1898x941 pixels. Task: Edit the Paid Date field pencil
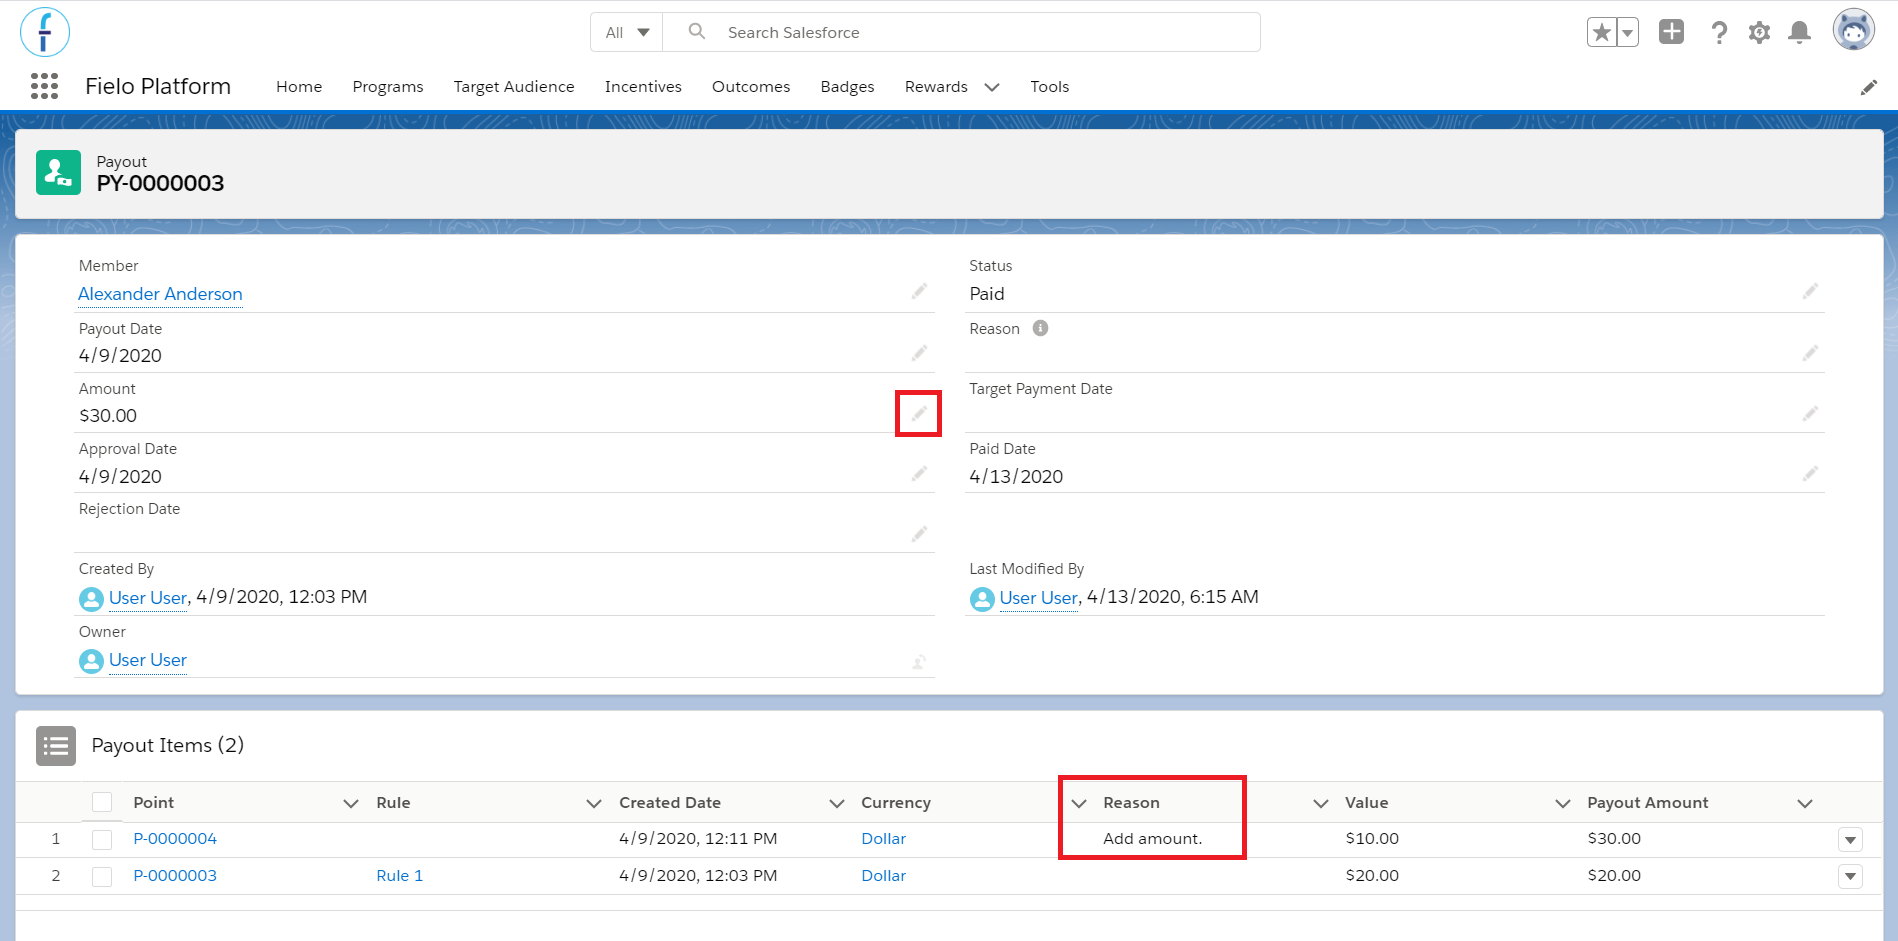(x=1810, y=473)
